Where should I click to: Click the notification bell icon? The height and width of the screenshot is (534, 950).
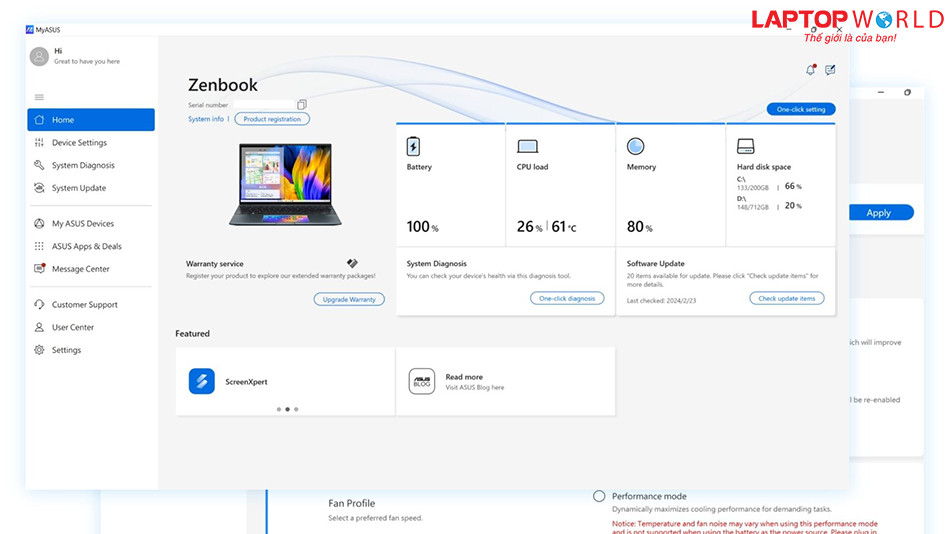(x=810, y=70)
